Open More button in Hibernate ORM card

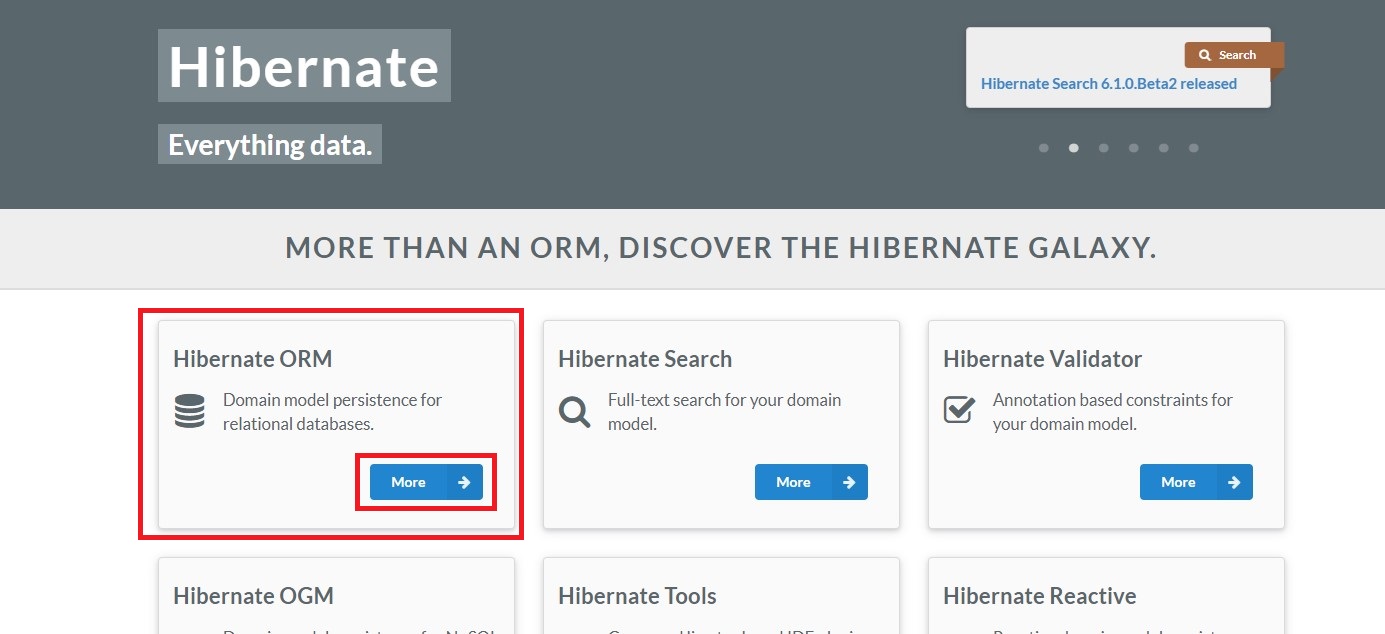click(426, 482)
